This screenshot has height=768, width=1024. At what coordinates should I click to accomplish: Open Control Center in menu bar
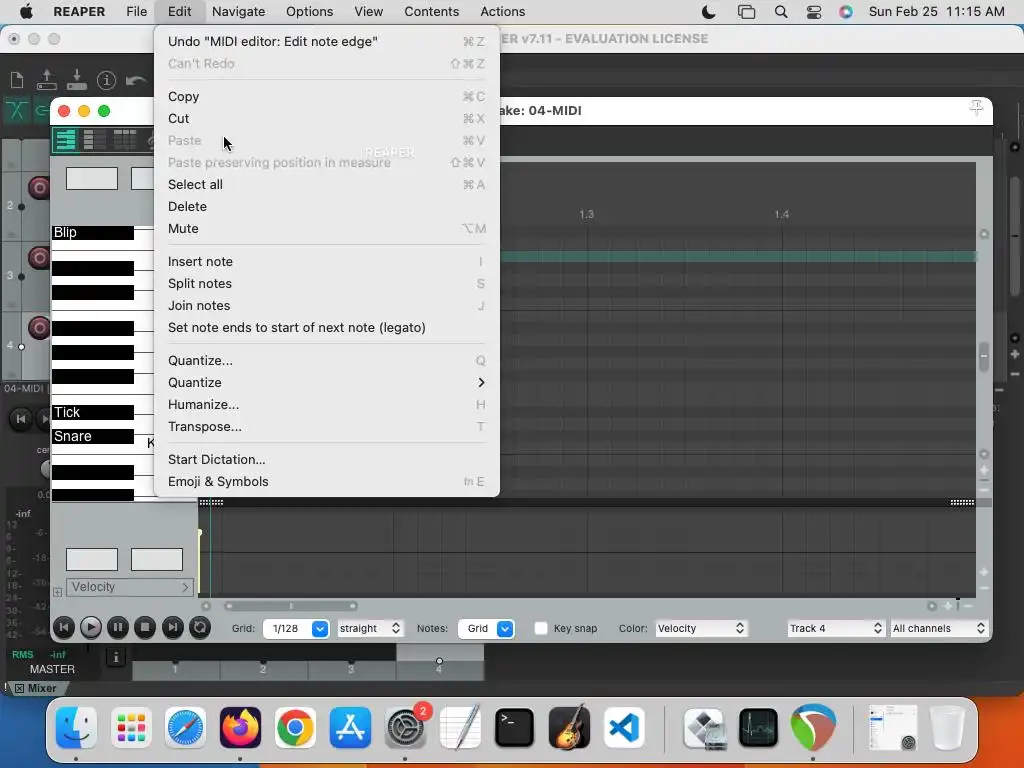point(814,12)
